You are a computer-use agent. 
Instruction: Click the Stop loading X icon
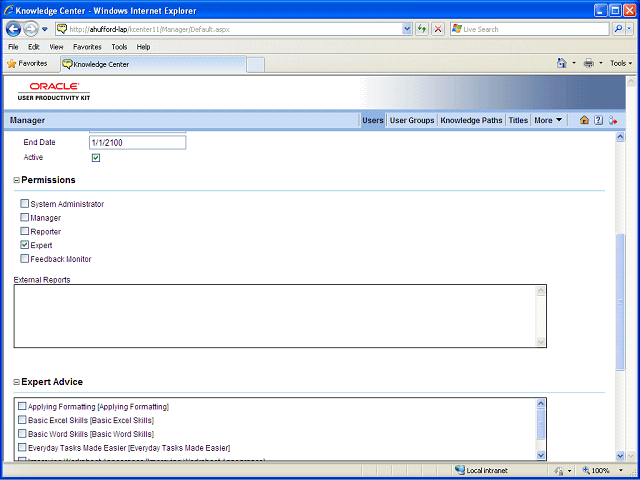click(438, 29)
